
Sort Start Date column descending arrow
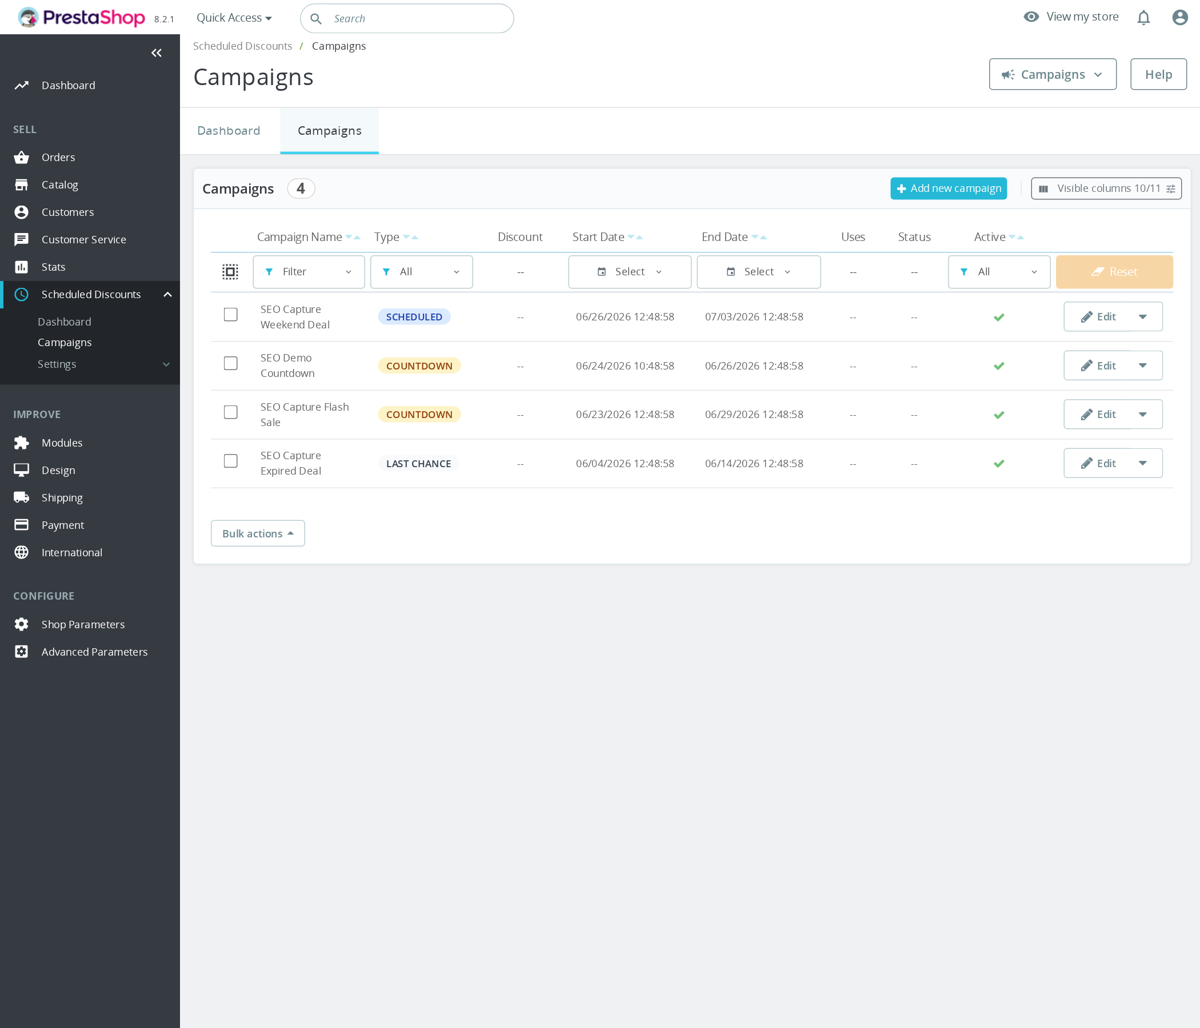tap(631, 238)
